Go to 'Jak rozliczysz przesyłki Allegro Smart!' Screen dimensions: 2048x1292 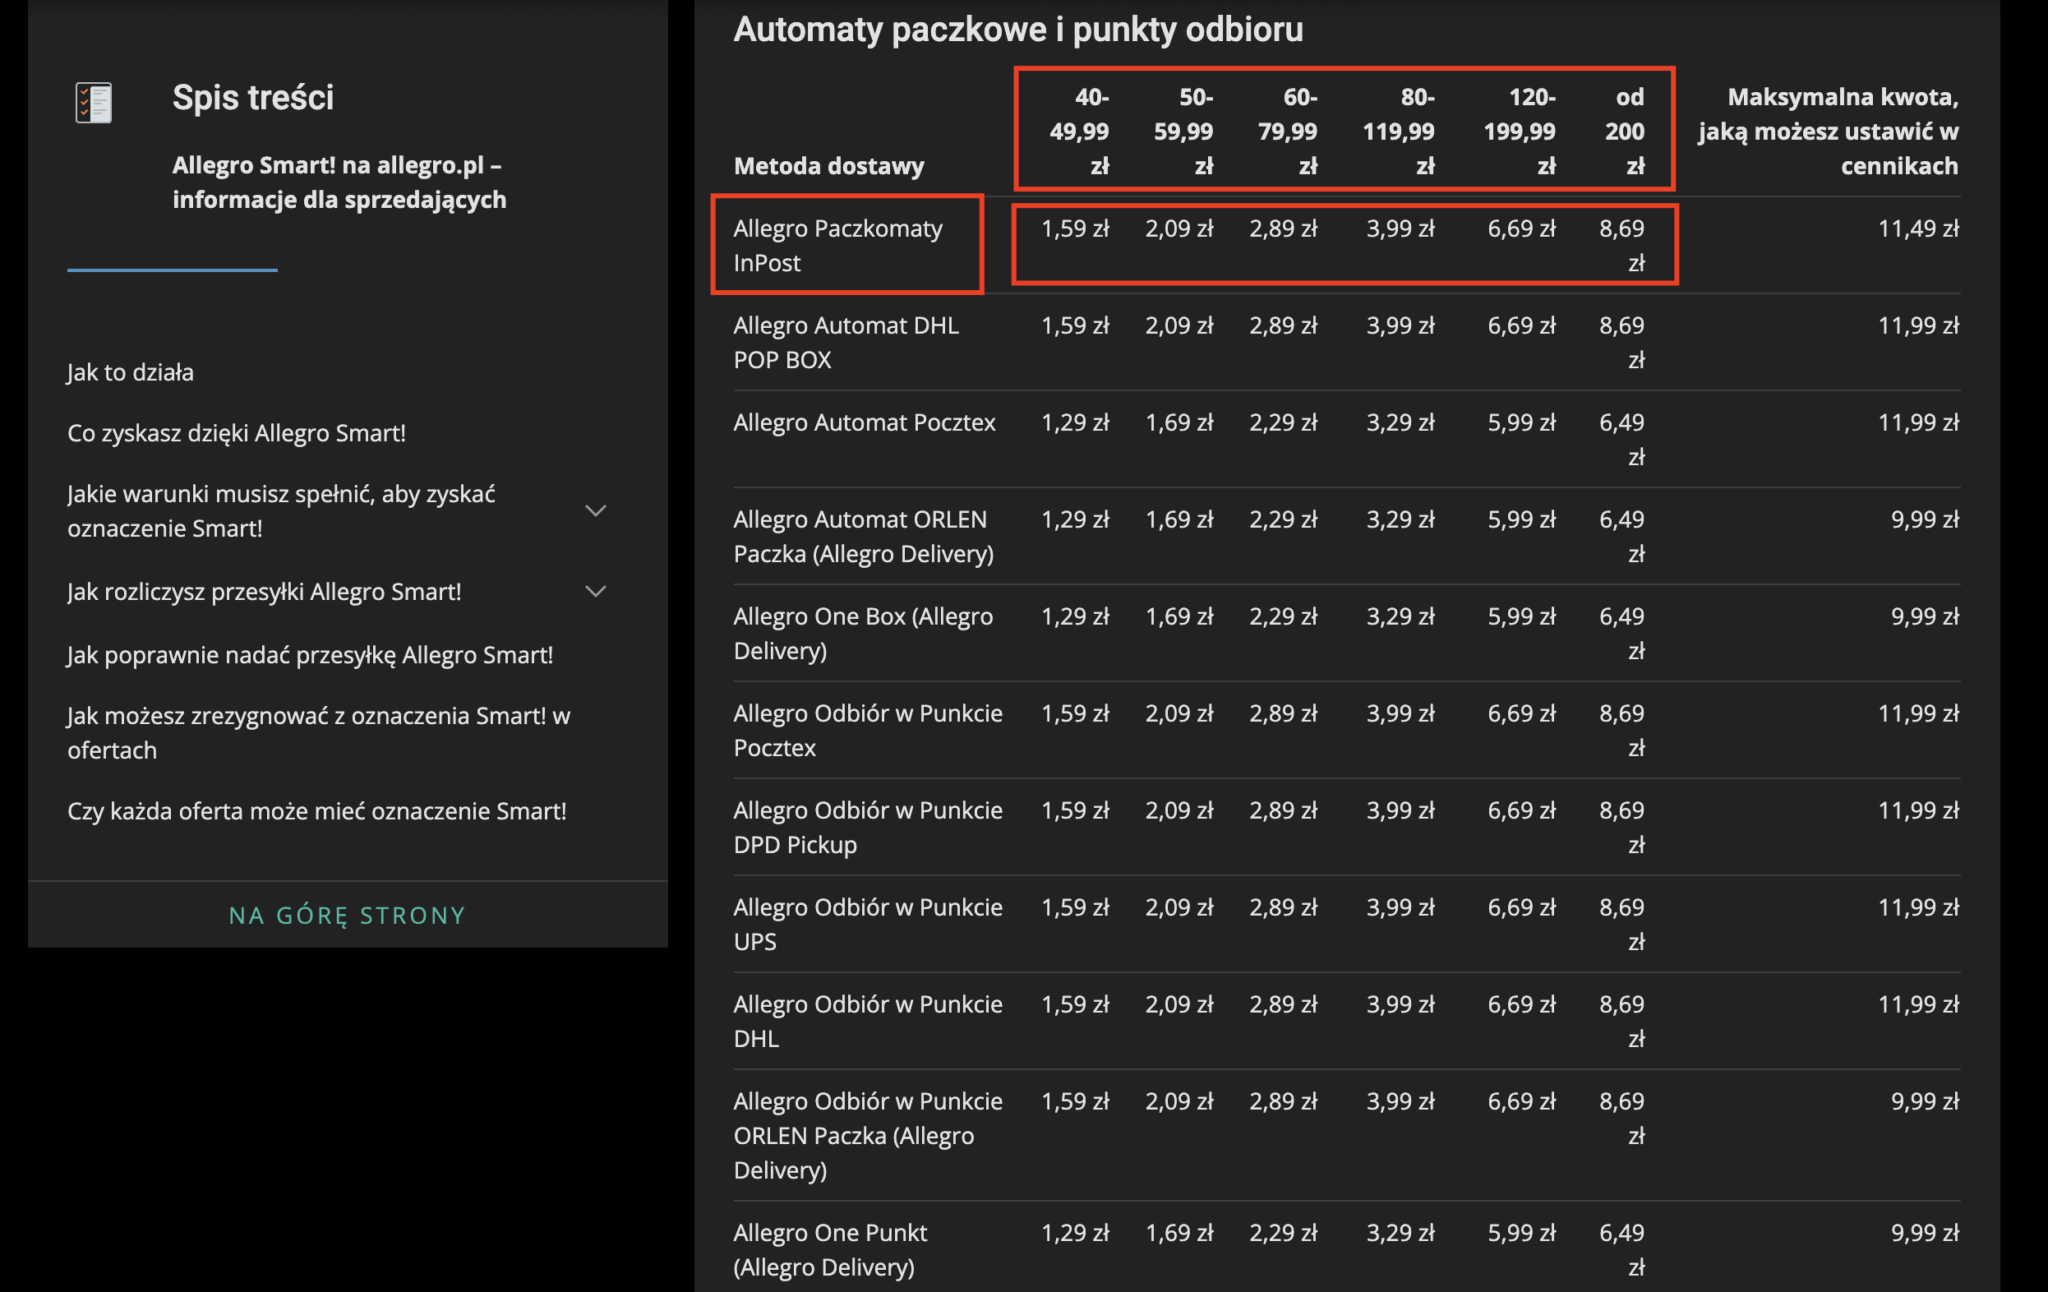[264, 591]
